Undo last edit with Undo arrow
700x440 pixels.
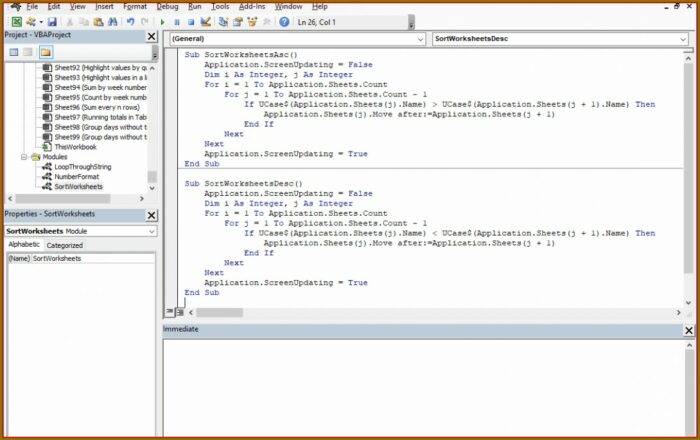coord(130,22)
